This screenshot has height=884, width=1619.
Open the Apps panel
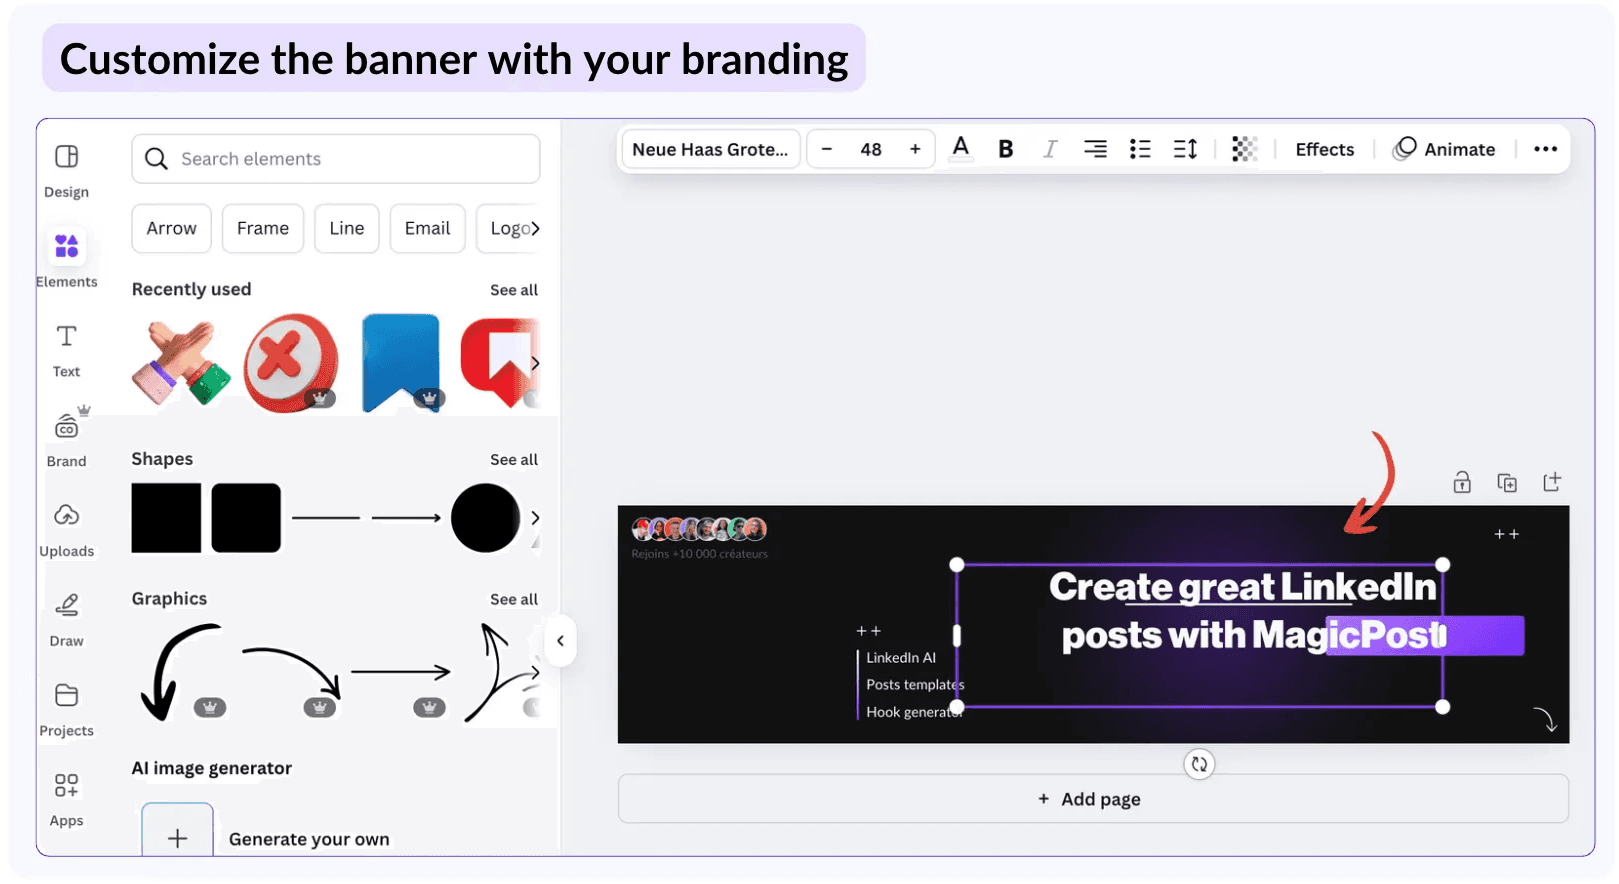(67, 799)
